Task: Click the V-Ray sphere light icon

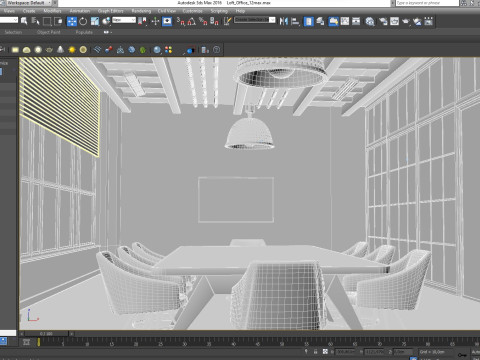Action: point(38,50)
